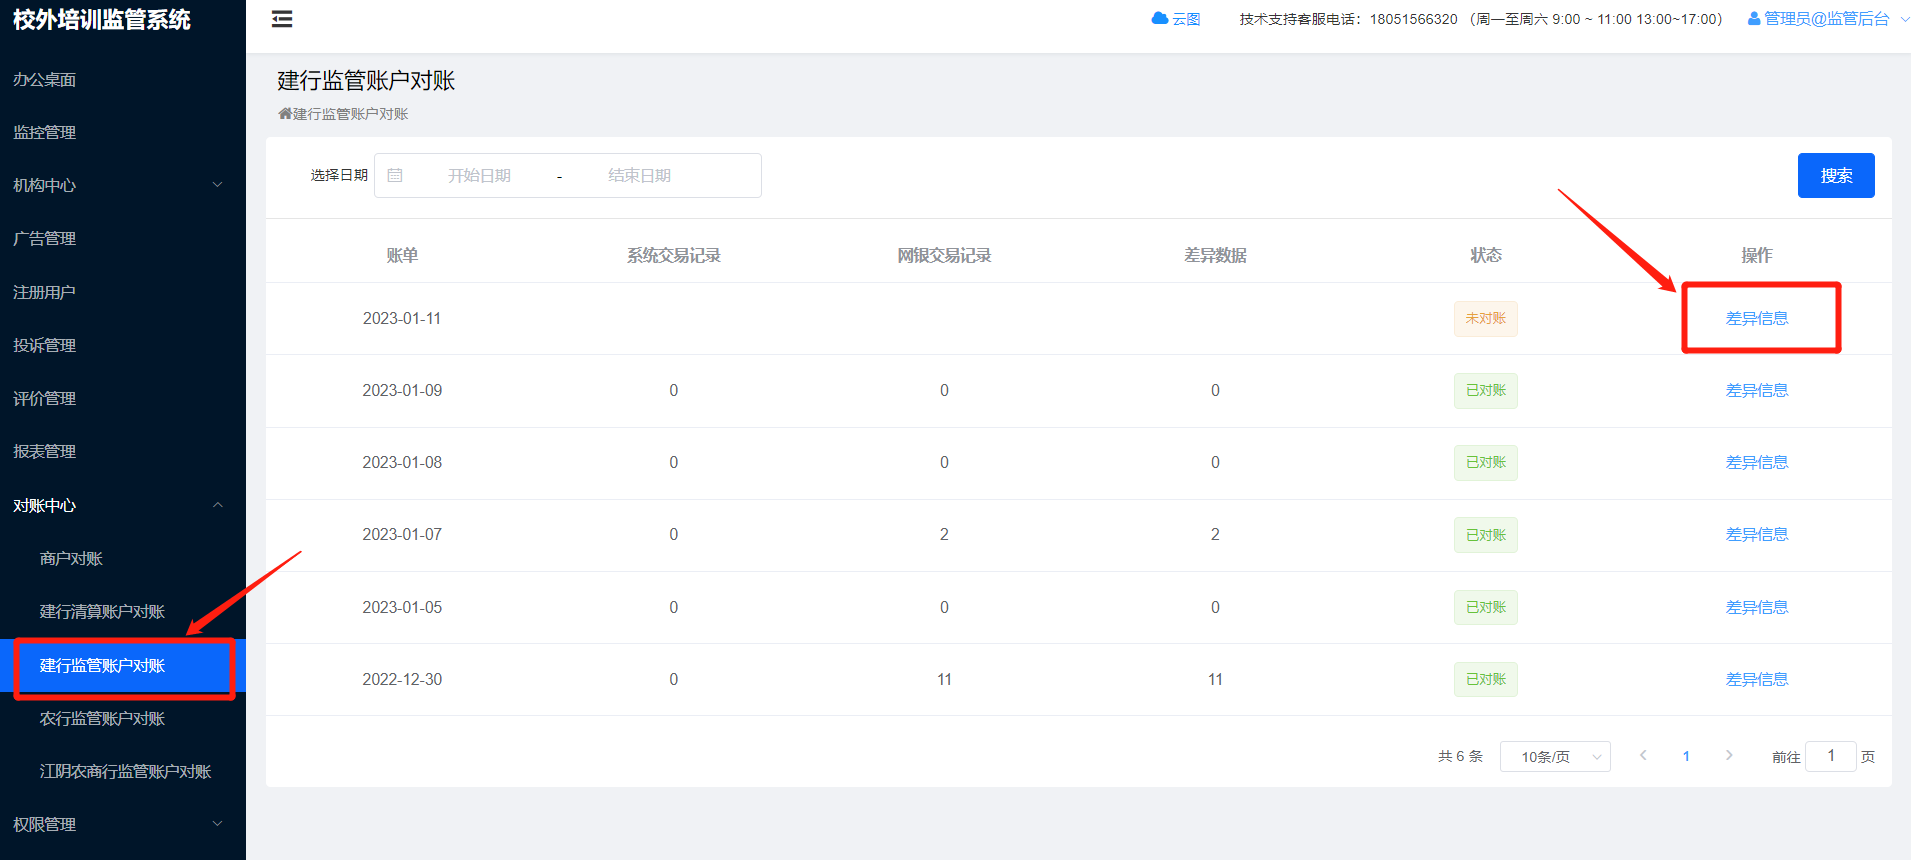View 差异信息 for bill 2022-12-30

click(x=1756, y=679)
